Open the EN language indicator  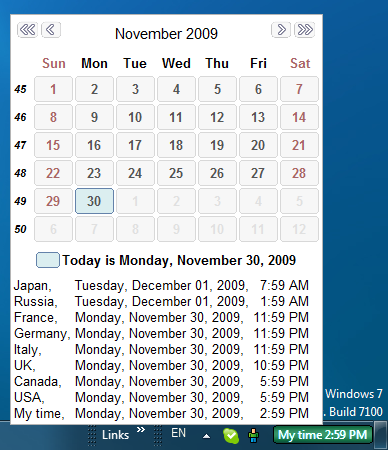(178, 433)
